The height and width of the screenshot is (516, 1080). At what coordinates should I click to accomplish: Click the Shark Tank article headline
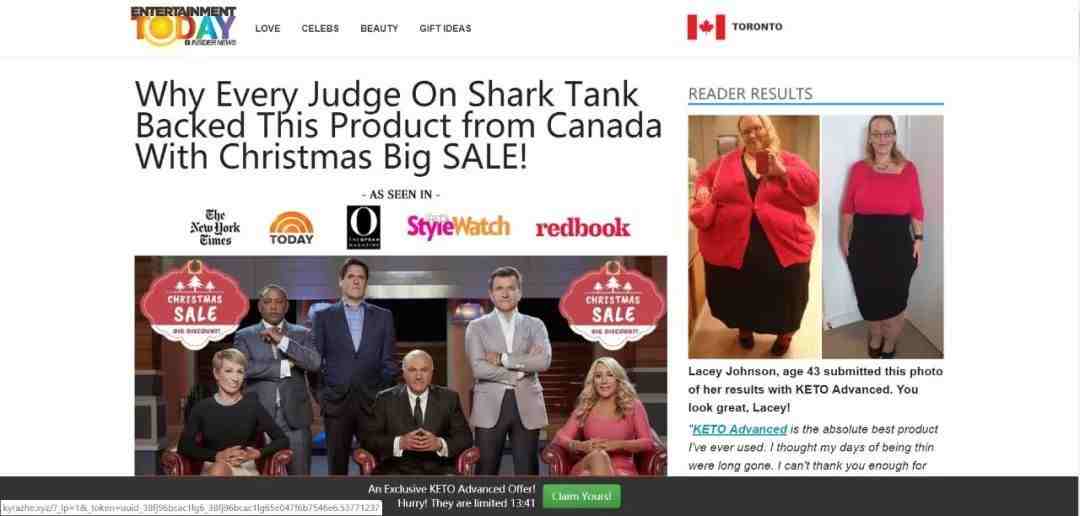[x=398, y=125]
